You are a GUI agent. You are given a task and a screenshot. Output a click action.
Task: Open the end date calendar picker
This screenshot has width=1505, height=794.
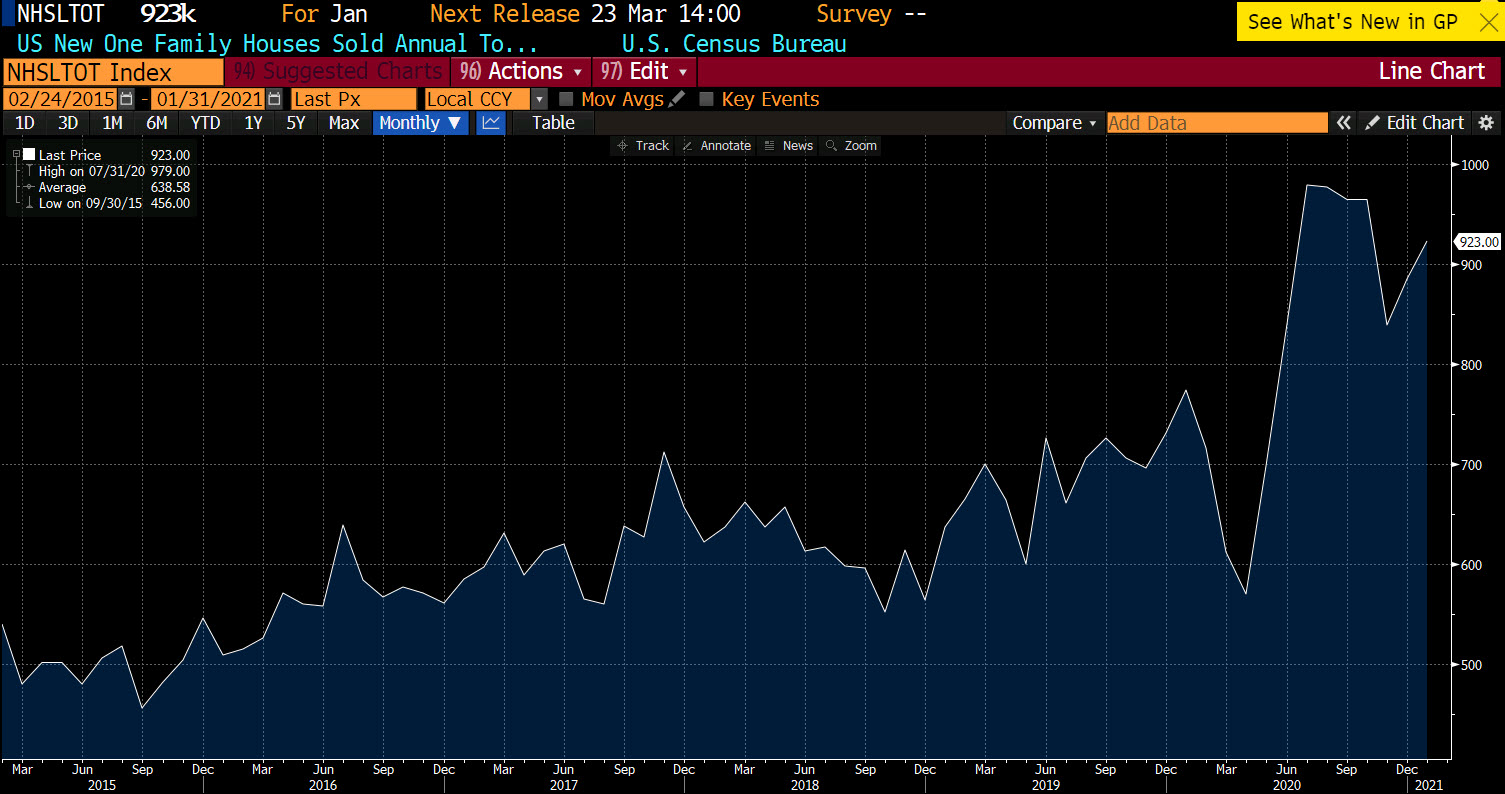coord(274,99)
